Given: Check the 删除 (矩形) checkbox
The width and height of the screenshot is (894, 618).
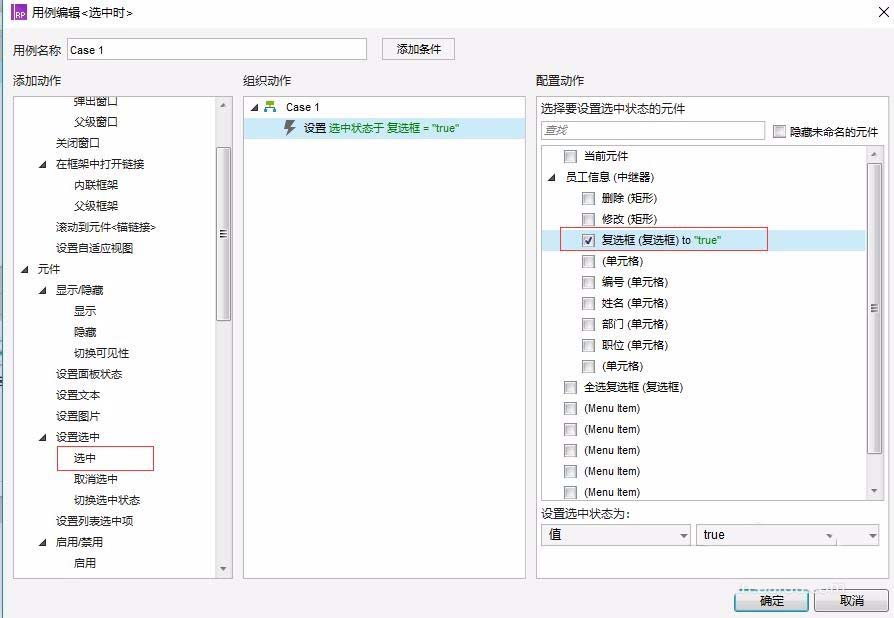Looking at the screenshot, I should click(x=588, y=198).
